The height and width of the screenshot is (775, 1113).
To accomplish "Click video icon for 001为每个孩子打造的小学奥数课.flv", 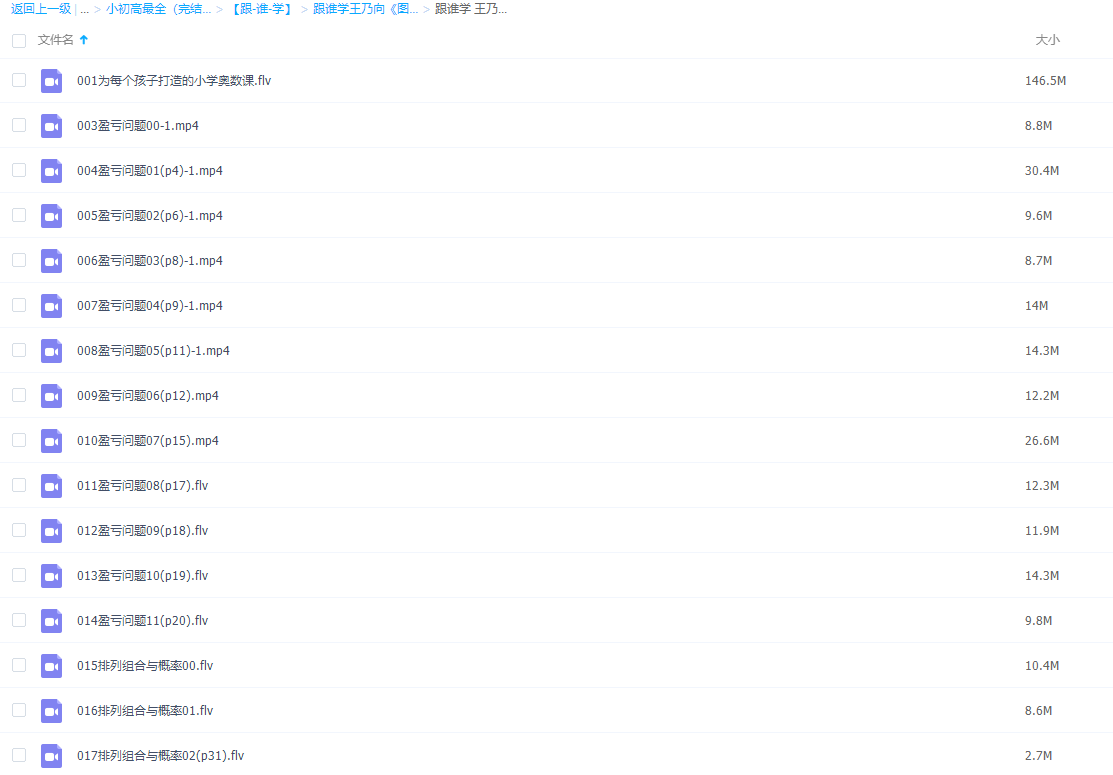I will click(x=51, y=81).
